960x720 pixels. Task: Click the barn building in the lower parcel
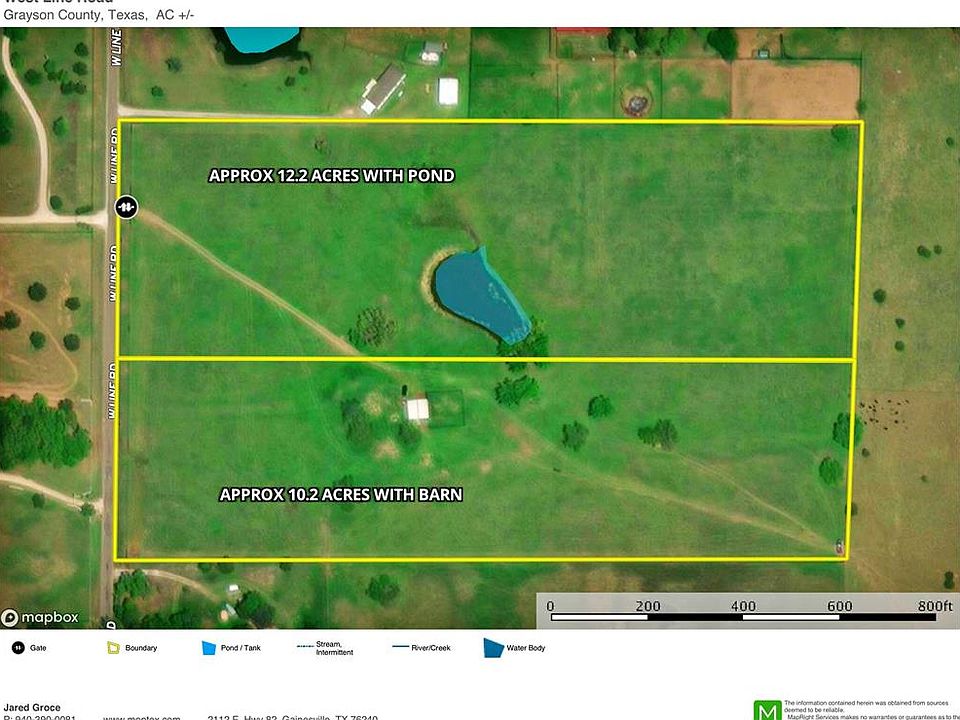point(418,408)
